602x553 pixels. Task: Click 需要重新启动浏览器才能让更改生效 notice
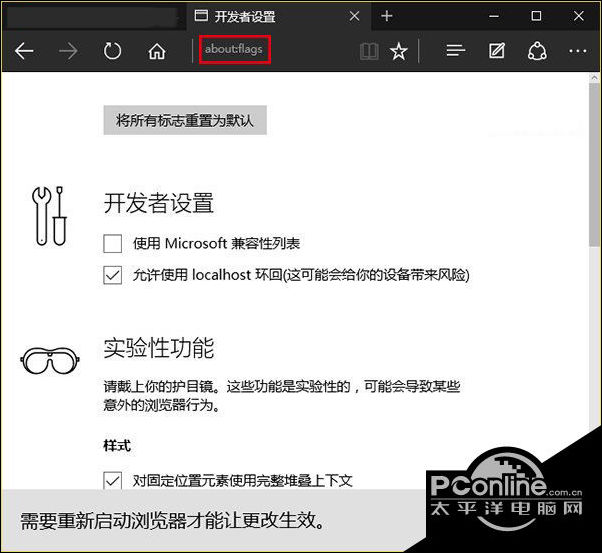point(173,521)
